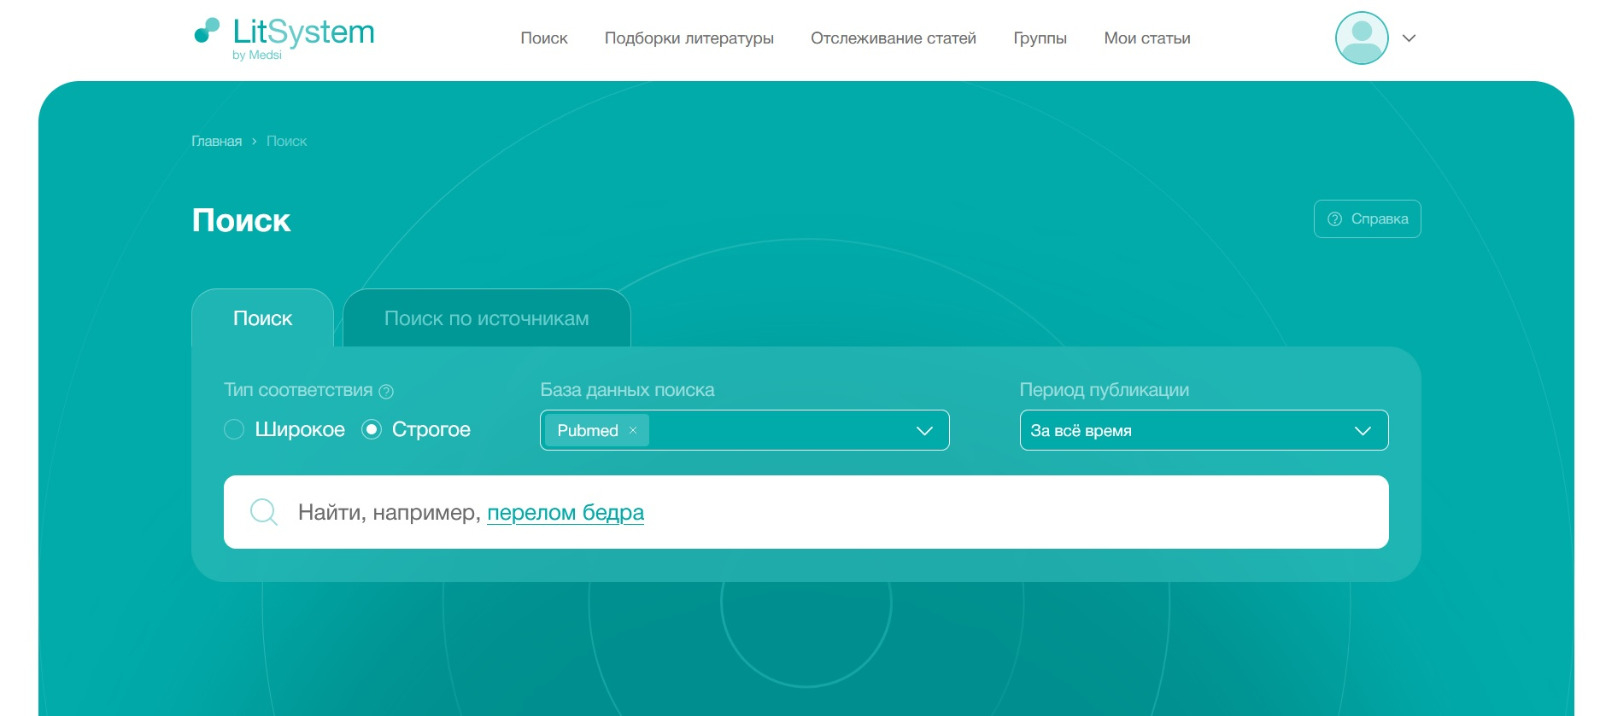Open Мои статьи in the navigation
The height and width of the screenshot is (716, 1600).
[x=1146, y=38]
